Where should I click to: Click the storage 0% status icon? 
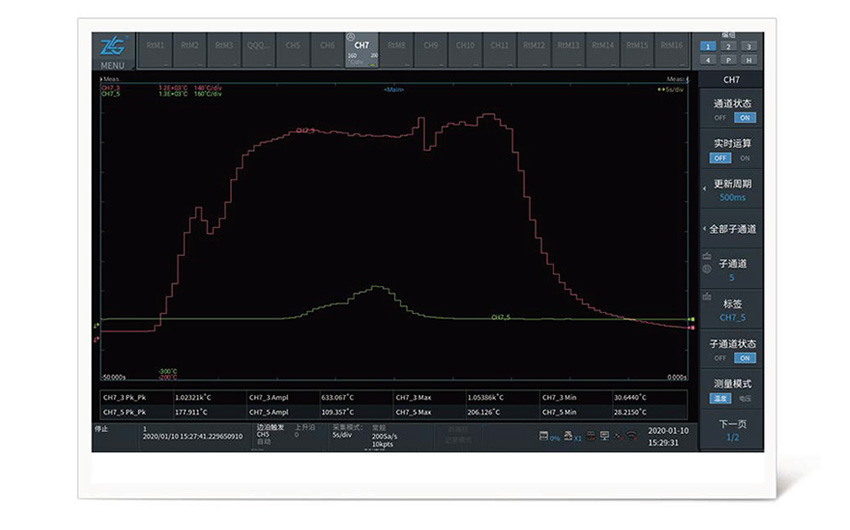(549, 436)
